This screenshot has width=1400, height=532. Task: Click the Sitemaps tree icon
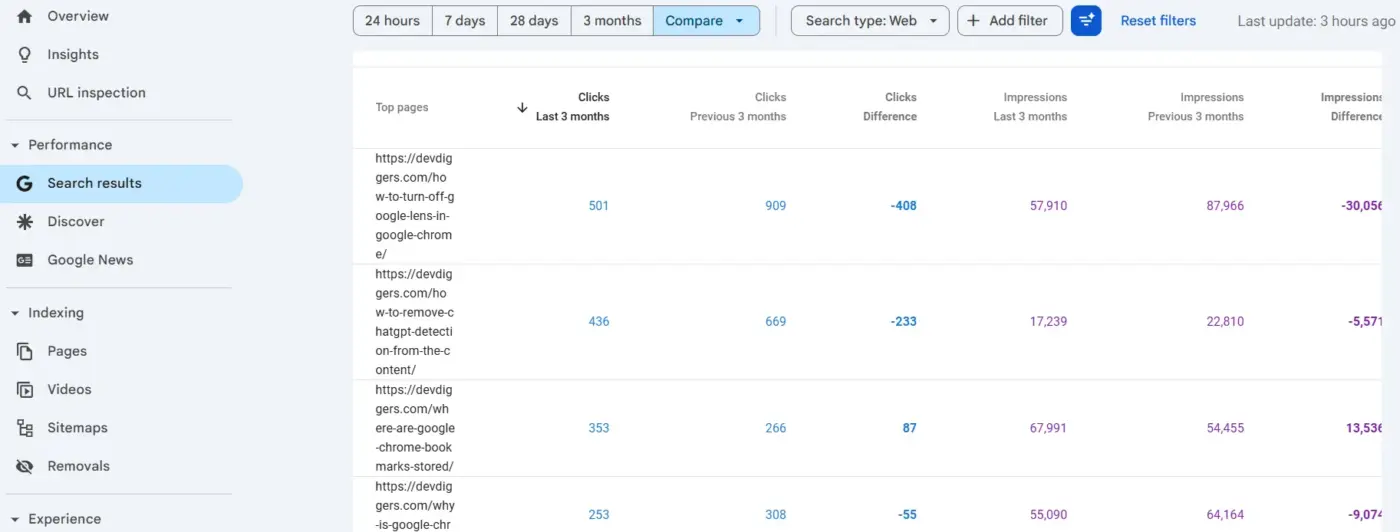point(25,428)
